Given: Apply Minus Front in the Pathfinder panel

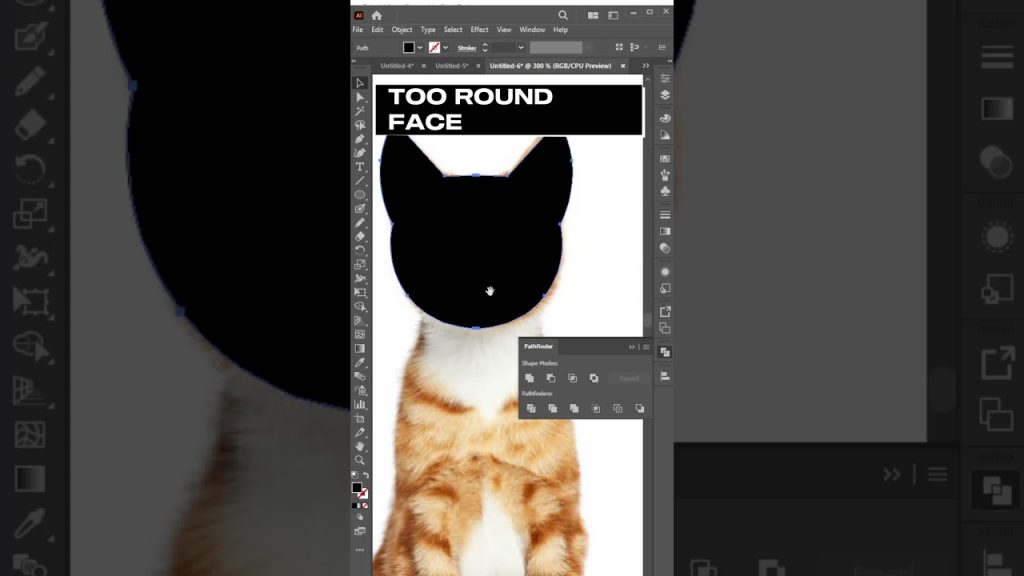Looking at the screenshot, I should [551, 378].
